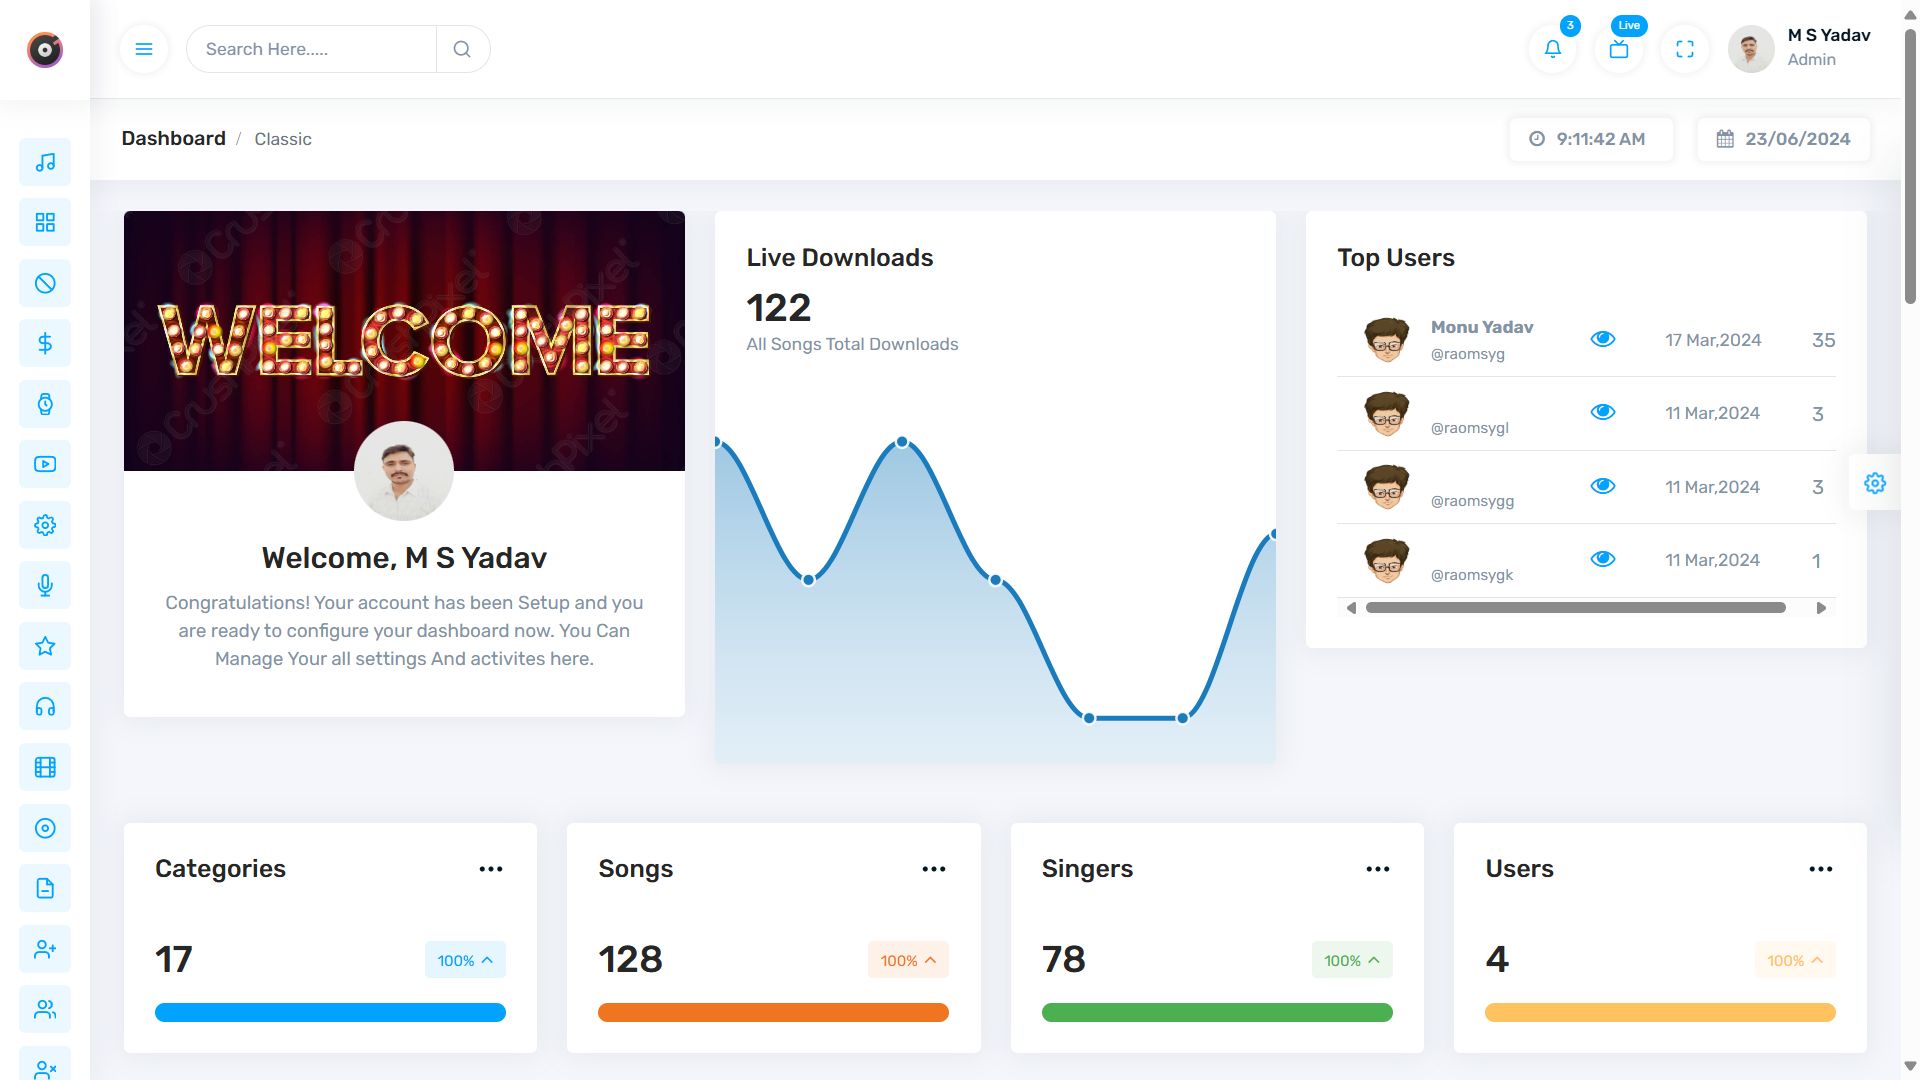The height and width of the screenshot is (1080, 1920).
Task: Click the microphone sidebar icon
Action: [45, 586]
